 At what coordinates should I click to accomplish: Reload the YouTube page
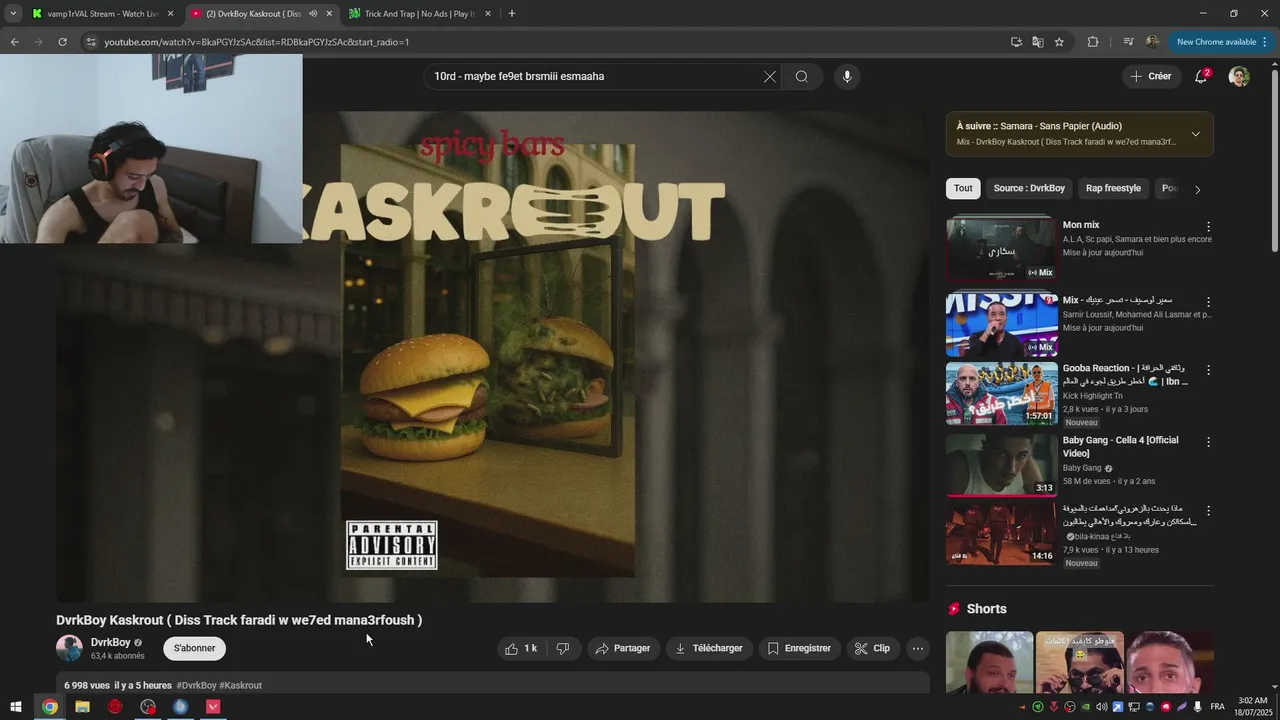[62, 42]
